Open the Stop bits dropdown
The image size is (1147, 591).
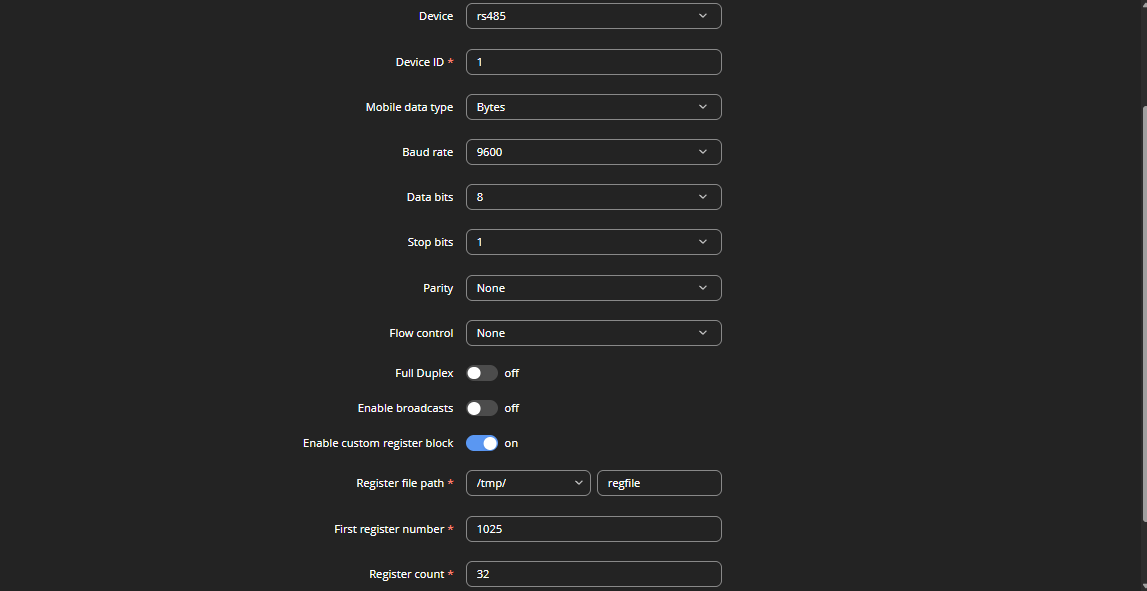click(x=593, y=242)
